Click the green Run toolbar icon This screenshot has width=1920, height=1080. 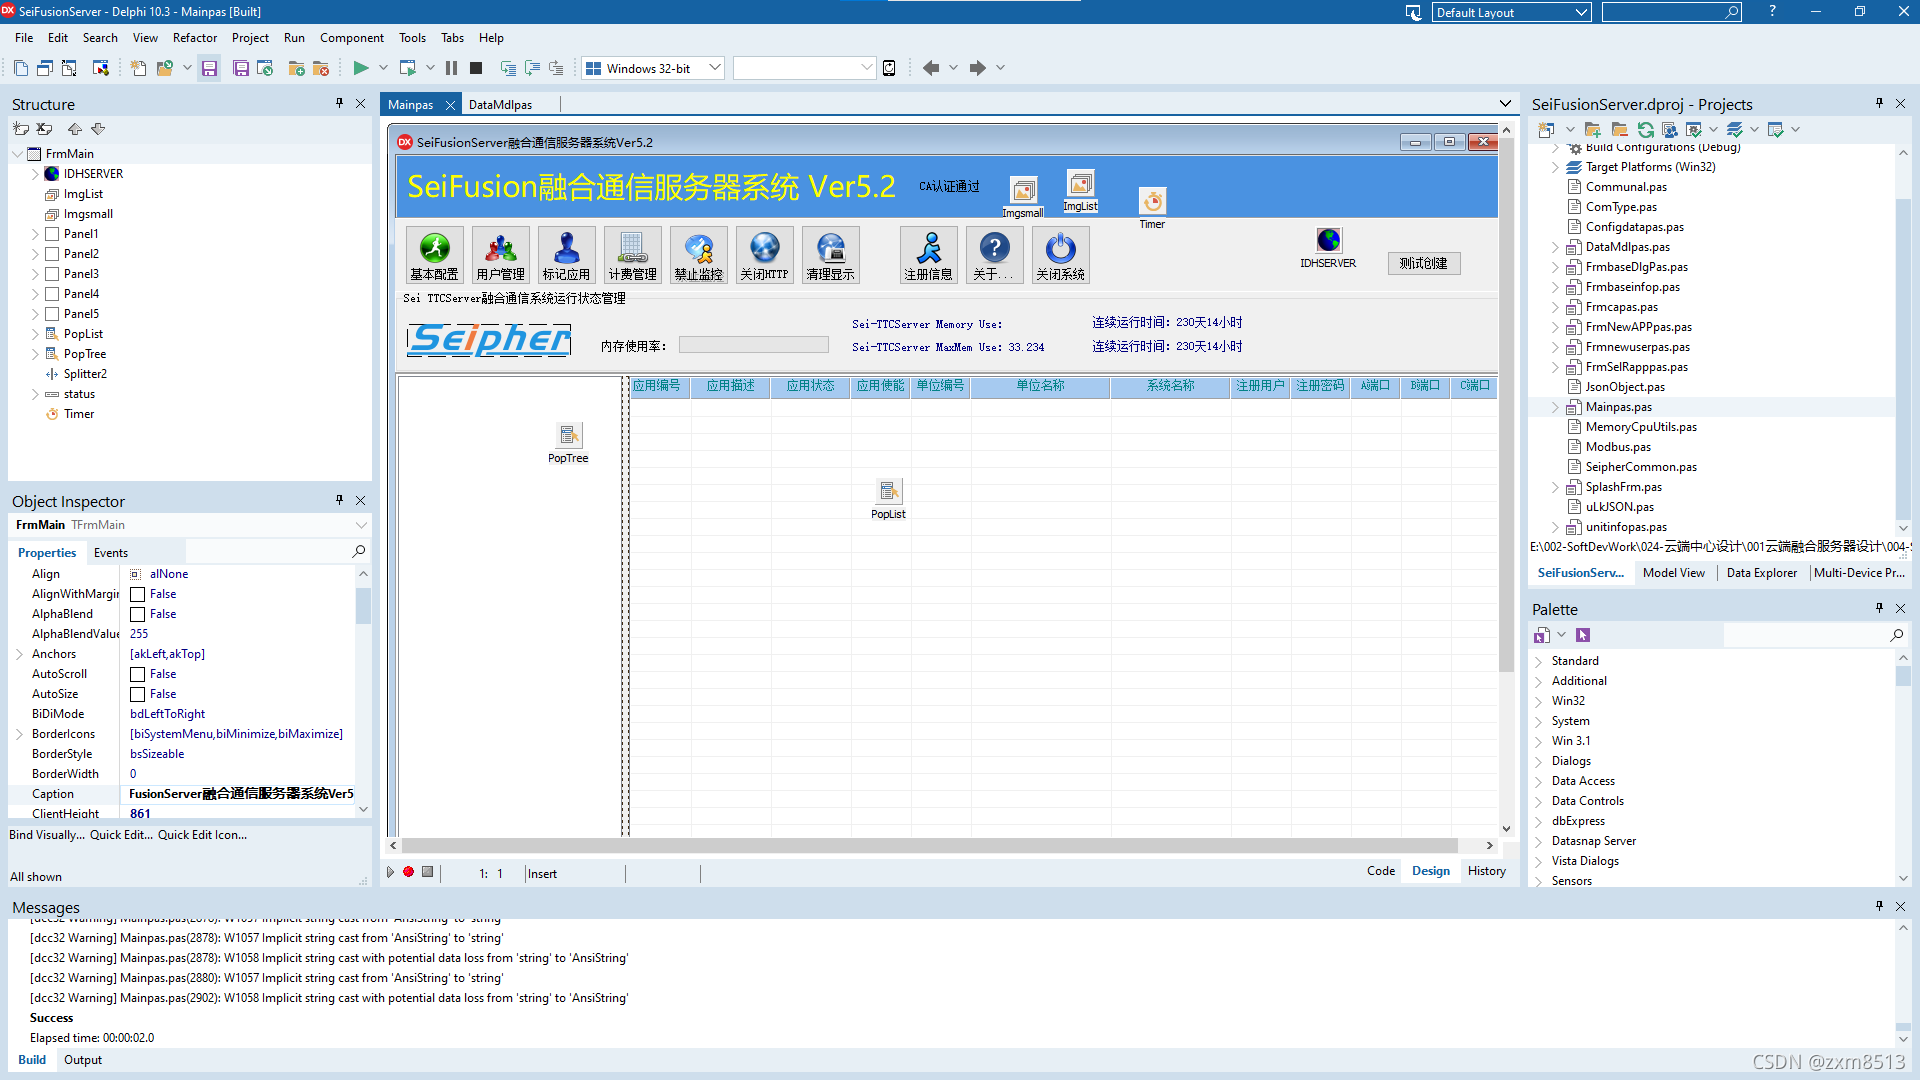(x=361, y=68)
